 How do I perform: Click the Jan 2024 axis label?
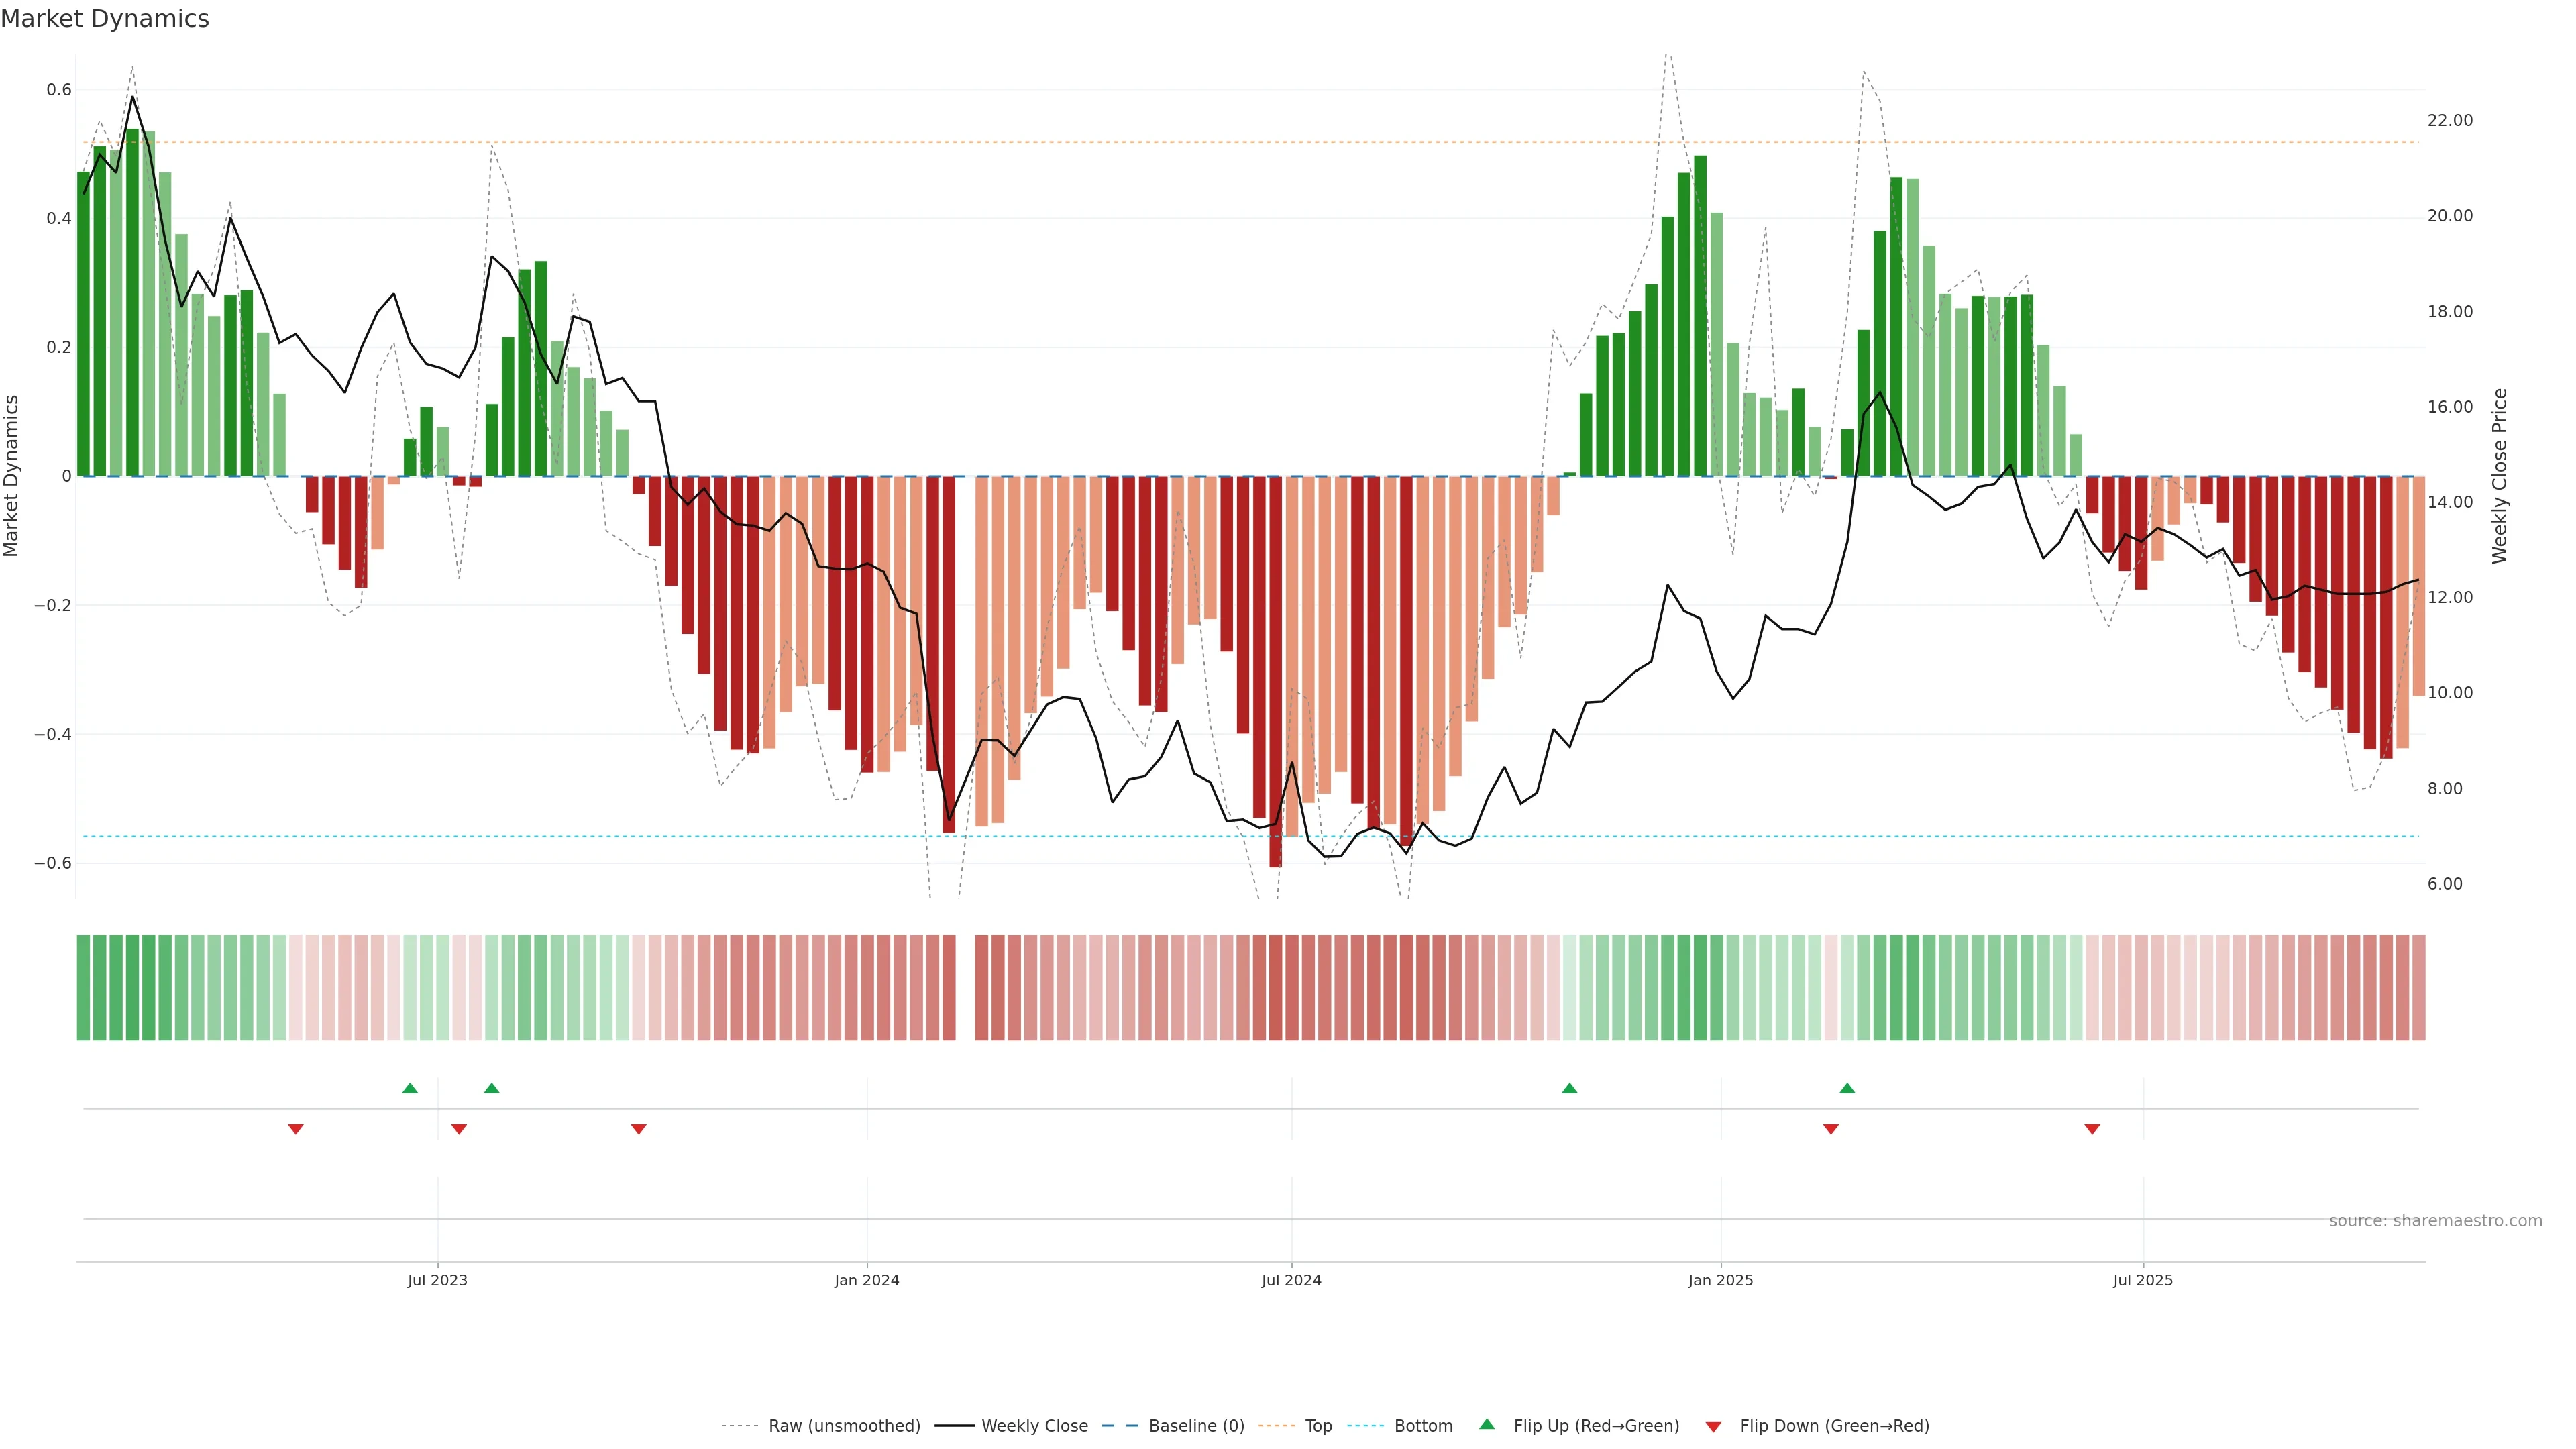[x=867, y=1280]
